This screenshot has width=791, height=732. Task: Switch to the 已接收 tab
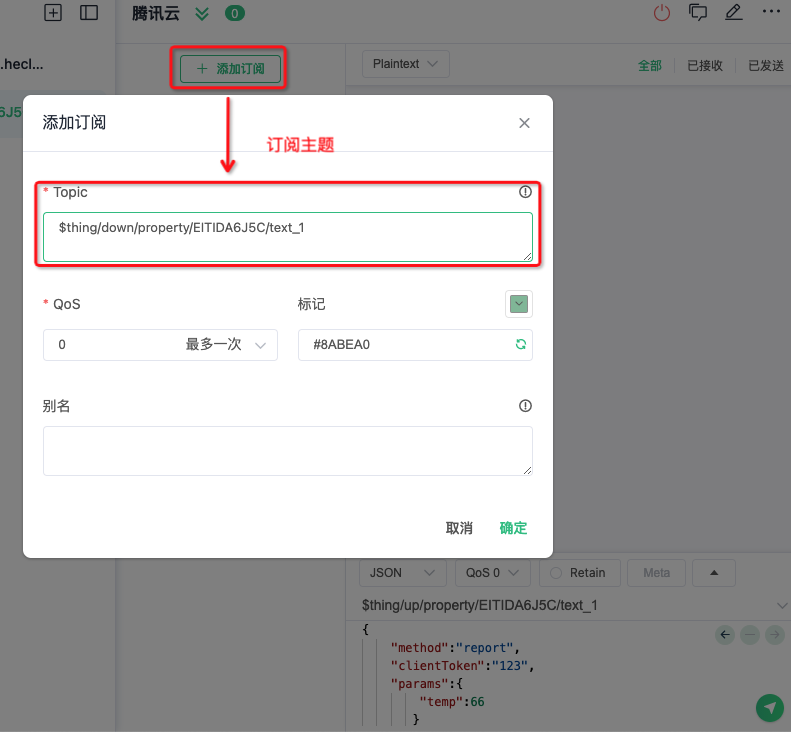click(705, 66)
